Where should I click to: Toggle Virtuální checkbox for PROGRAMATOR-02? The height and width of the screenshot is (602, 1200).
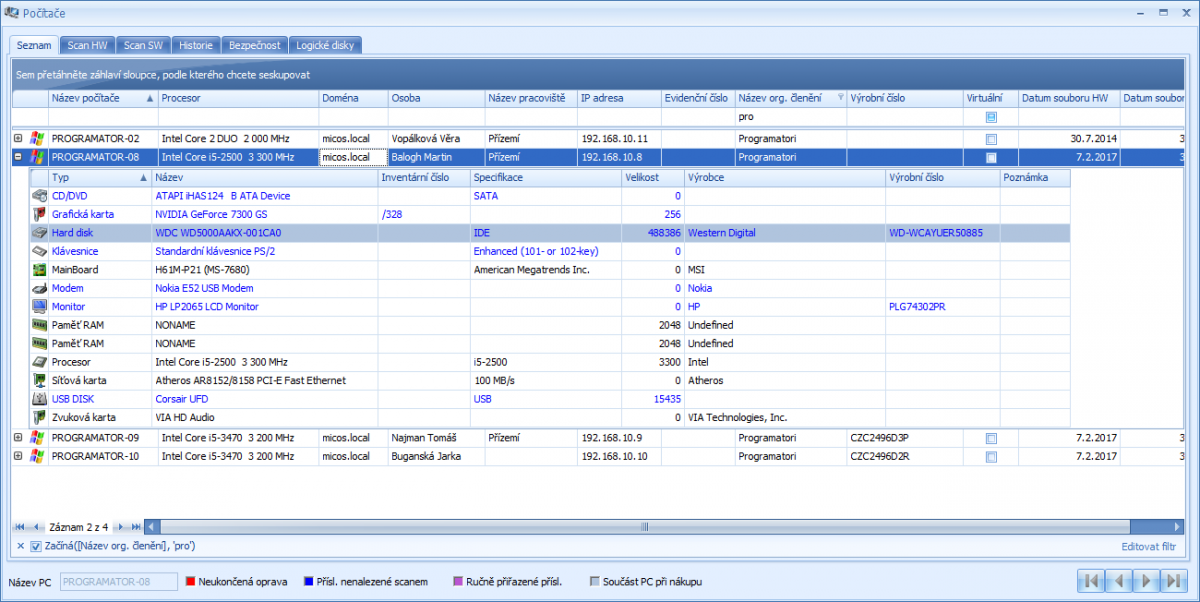click(990, 139)
